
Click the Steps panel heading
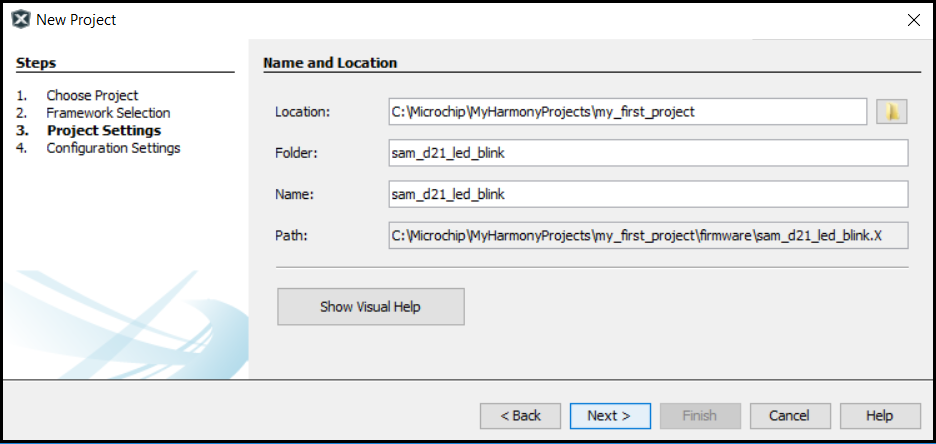[x=36, y=63]
